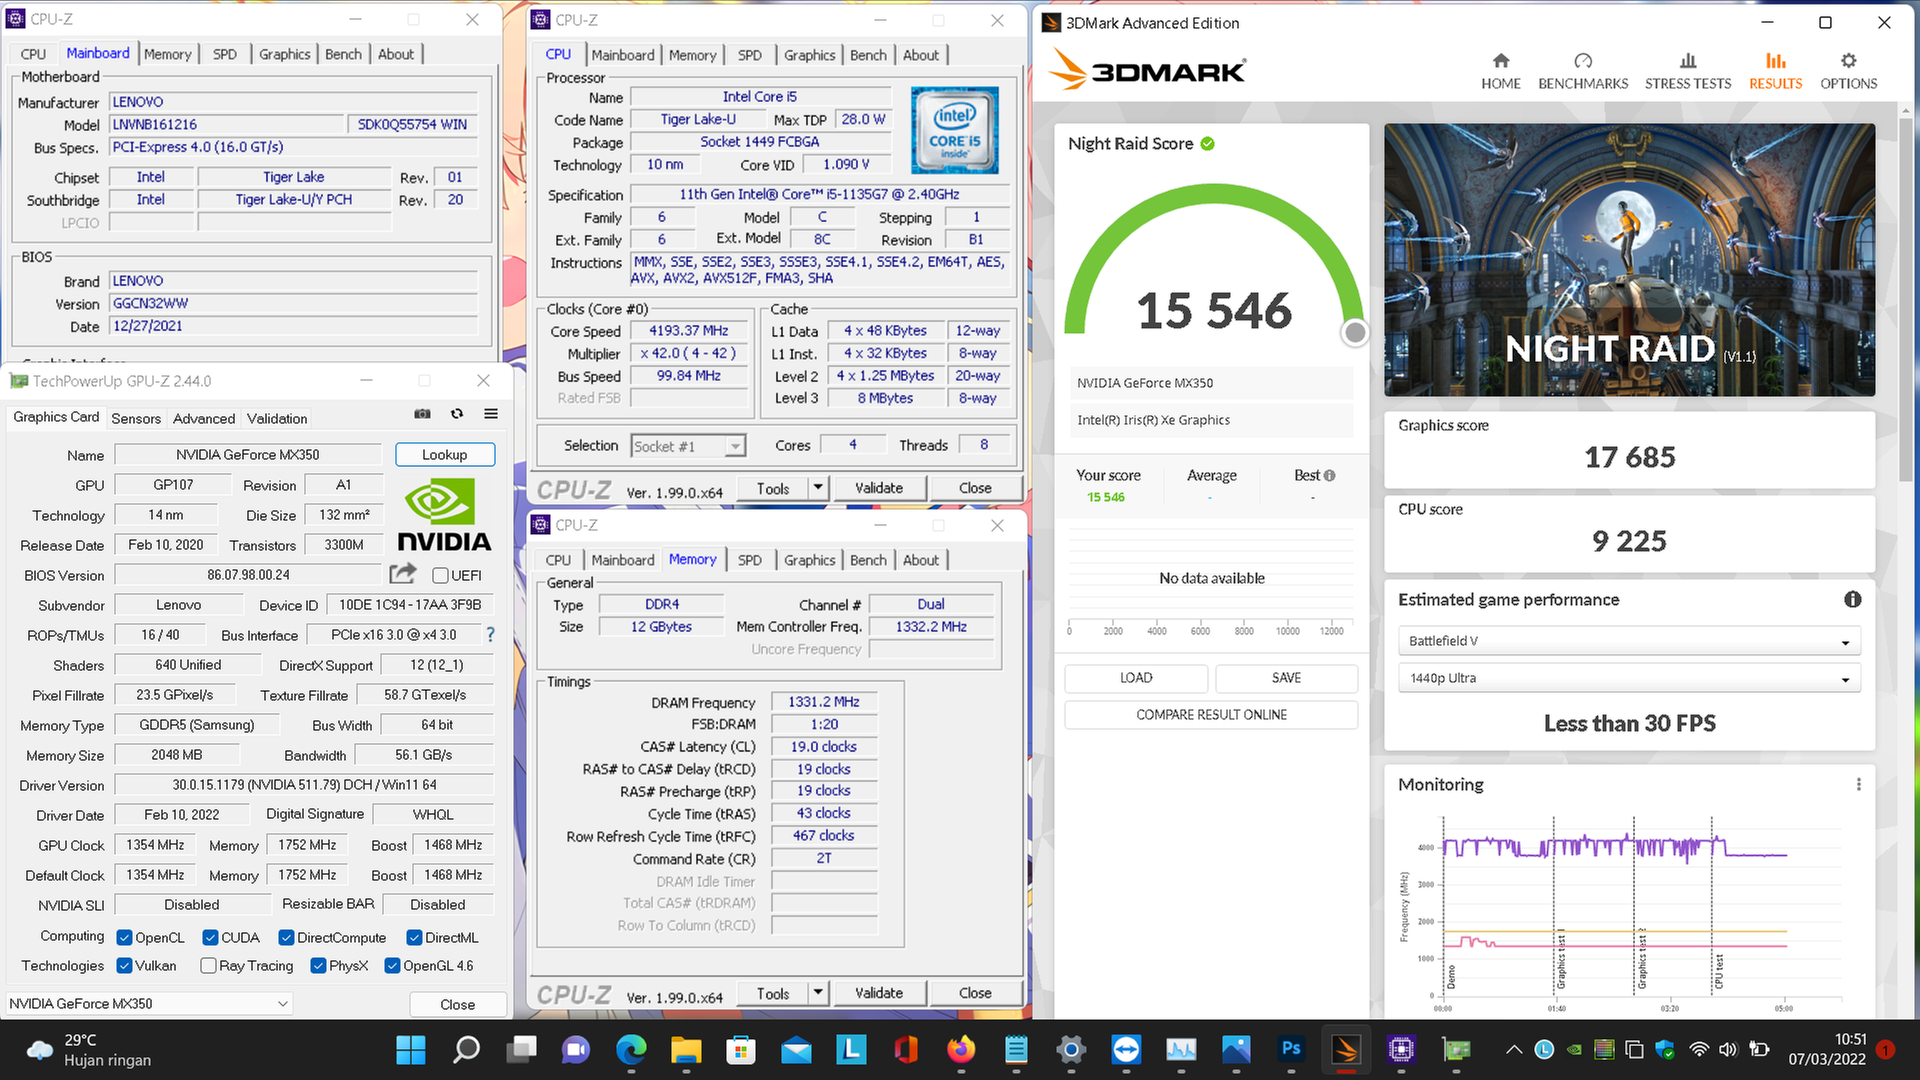Click the Night Raid benchmark thumbnail
The width and height of the screenshot is (1920, 1080).
click(x=1629, y=260)
